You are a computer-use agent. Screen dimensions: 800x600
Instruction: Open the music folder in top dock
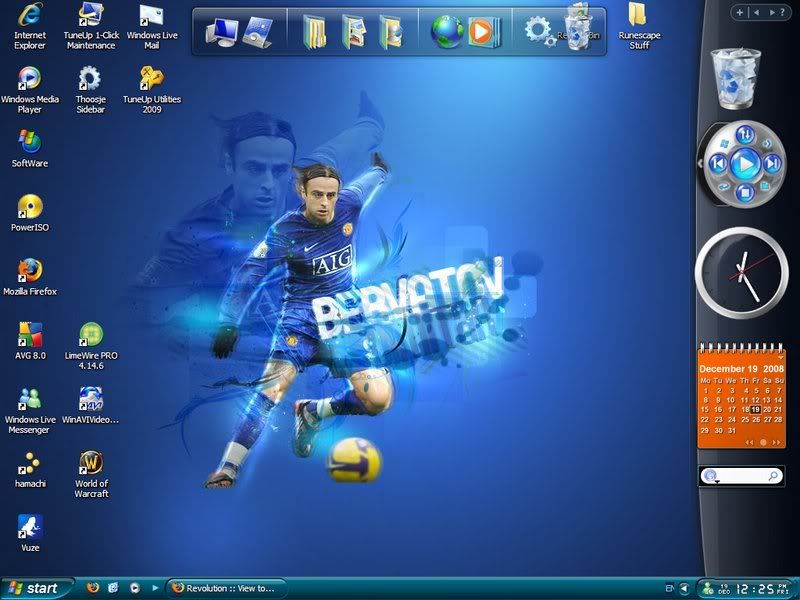(x=390, y=32)
